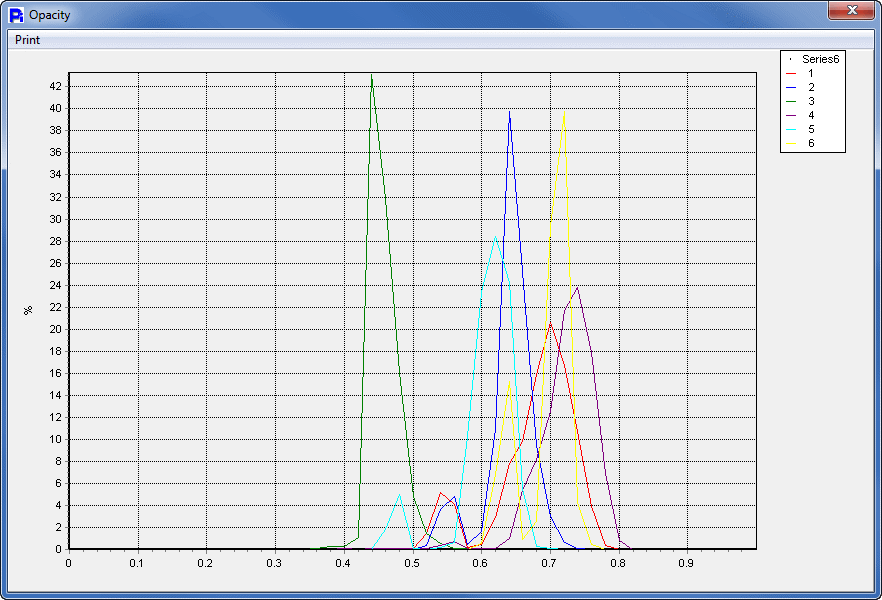Click y-axis label 20
882x600 pixels.
click(x=56, y=329)
